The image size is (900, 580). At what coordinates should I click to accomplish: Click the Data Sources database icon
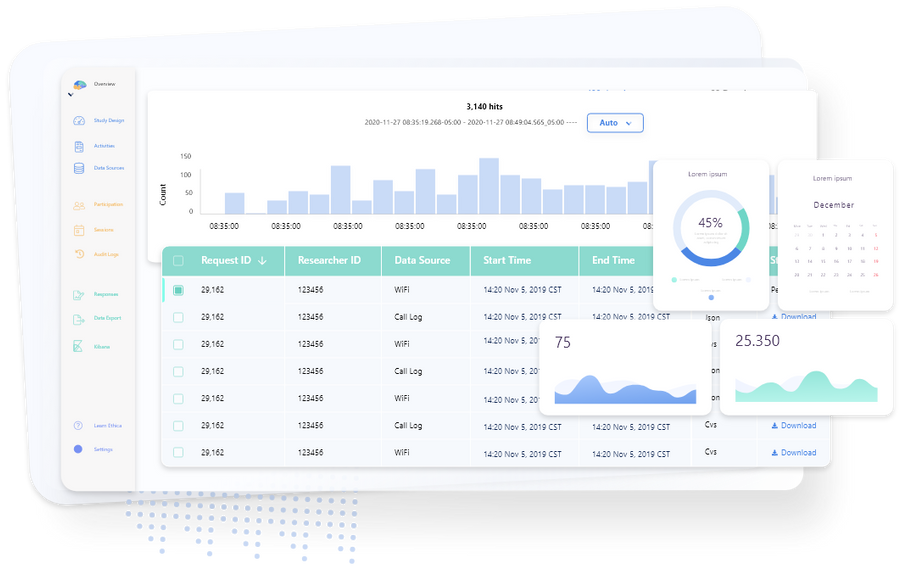click(77, 168)
